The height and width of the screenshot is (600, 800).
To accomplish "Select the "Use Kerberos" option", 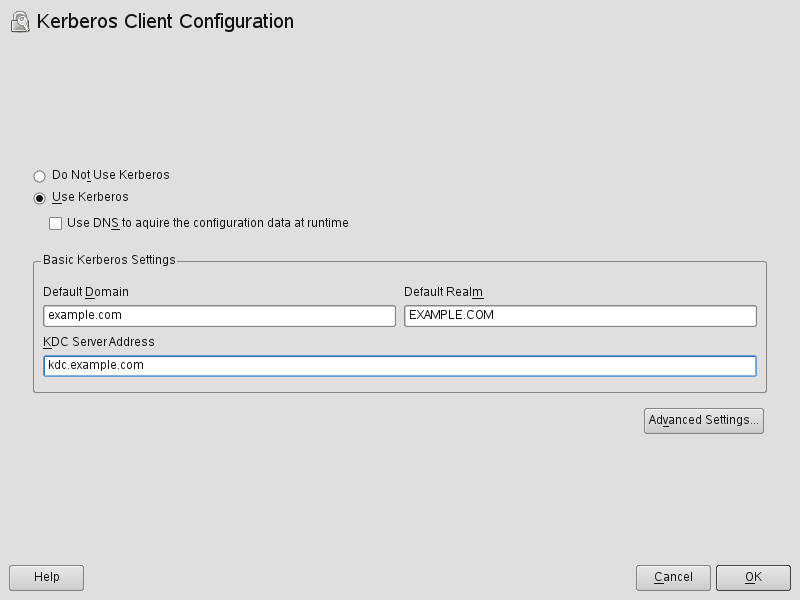I will 39,197.
